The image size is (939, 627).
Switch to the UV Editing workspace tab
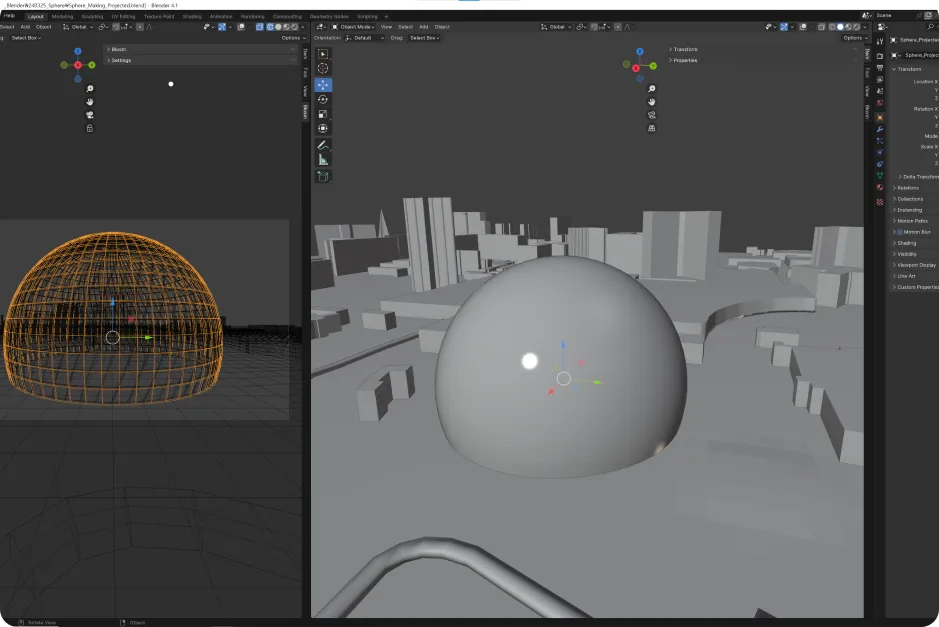(x=123, y=17)
